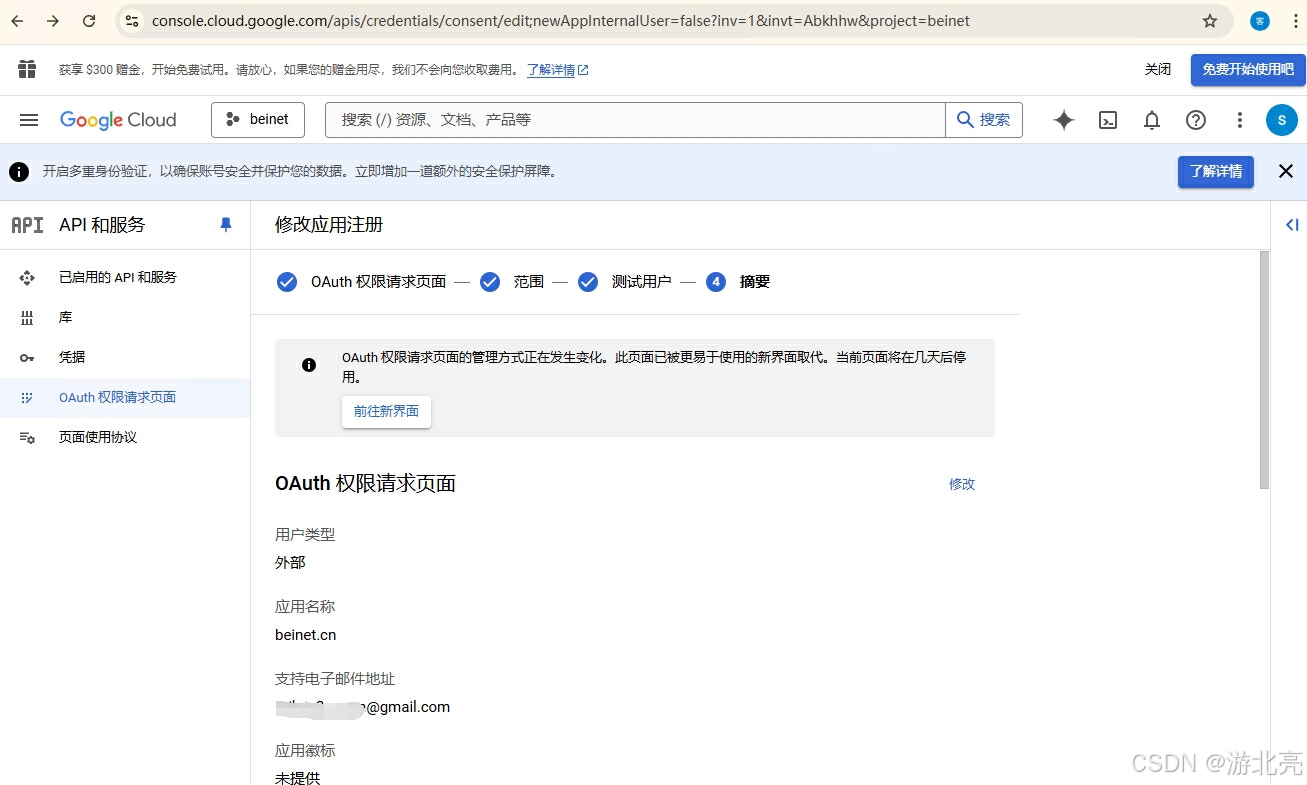1307x785 pixels.
Task: Click the blue 了解详情 button
Action: coord(1216,171)
